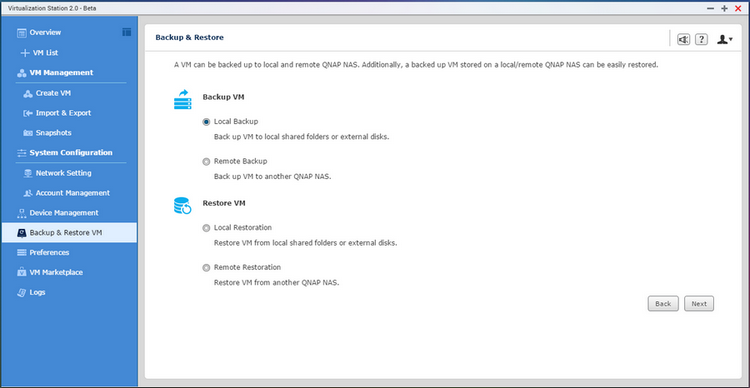
Task: Click the Back button
Action: 663,304
